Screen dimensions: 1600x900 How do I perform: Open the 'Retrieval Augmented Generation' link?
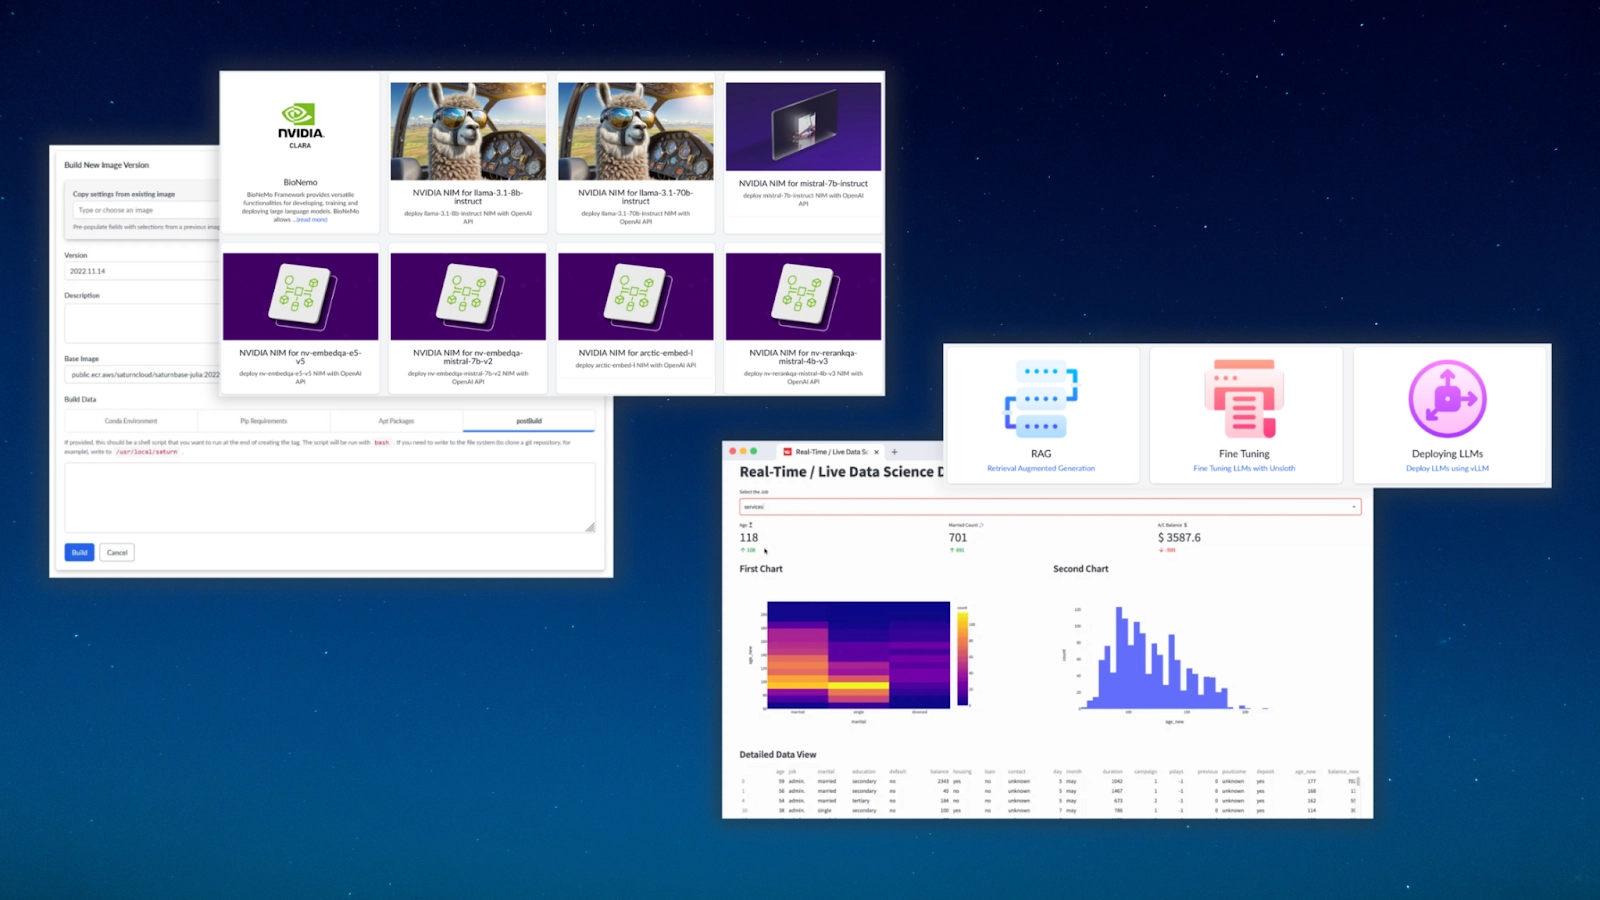pyautogui.click(x=1041, y=468)
